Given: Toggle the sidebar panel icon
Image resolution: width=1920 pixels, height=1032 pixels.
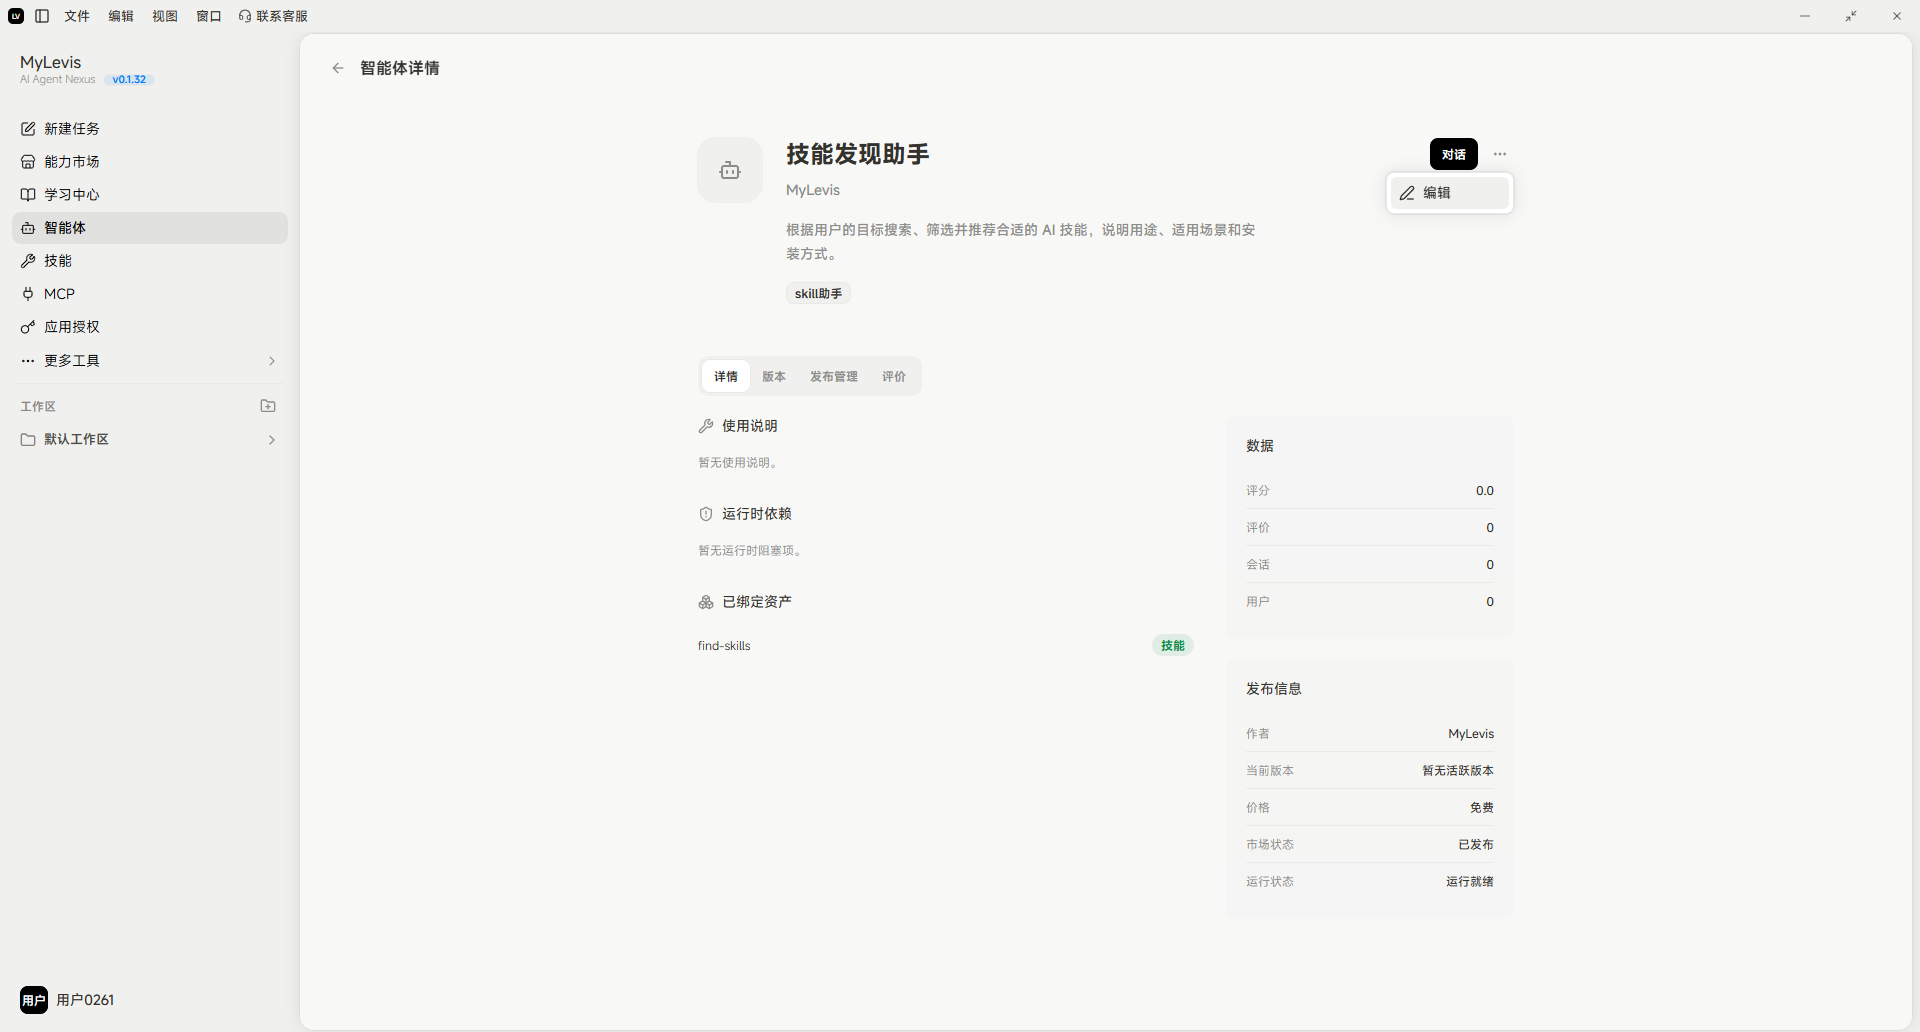Looking at the screenshot, I should [x=42, y=16].
